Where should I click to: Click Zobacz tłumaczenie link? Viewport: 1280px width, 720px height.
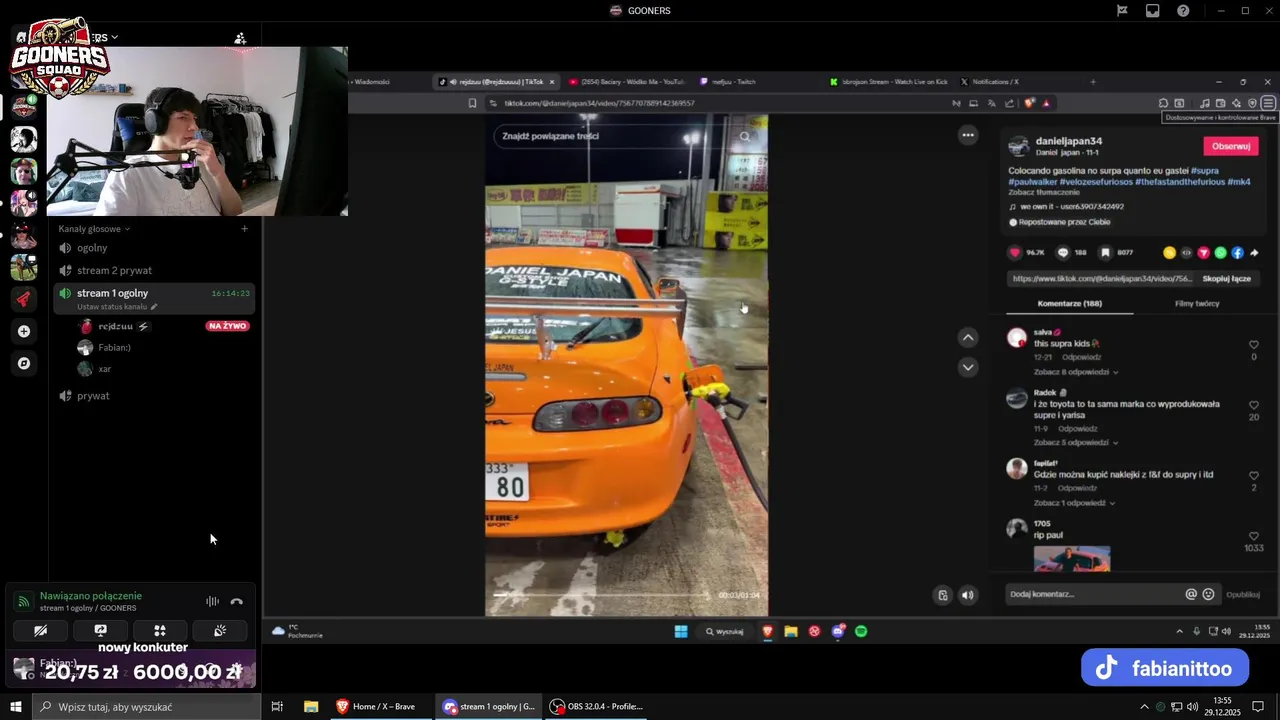[1043, 193]
